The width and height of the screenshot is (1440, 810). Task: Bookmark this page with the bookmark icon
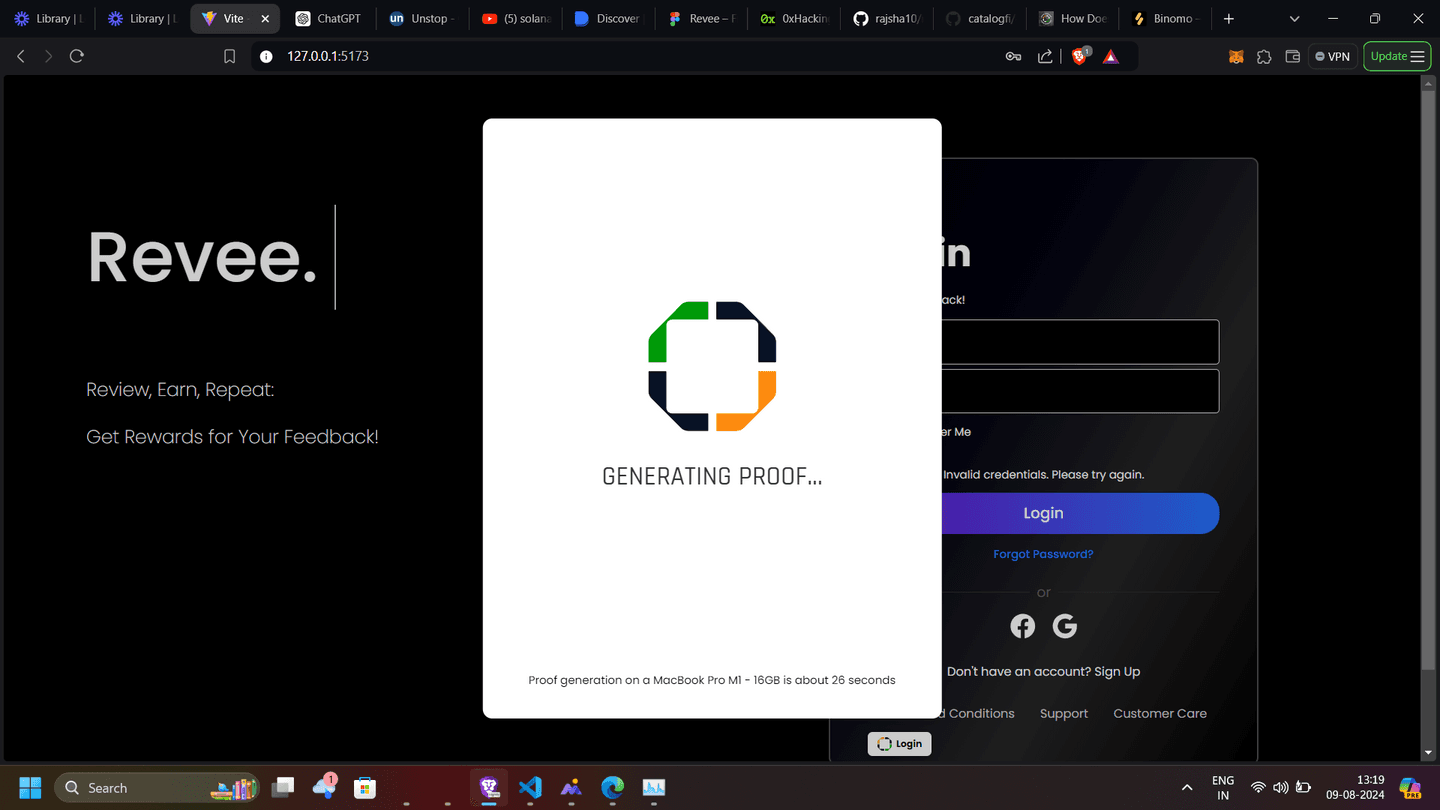[229, 57]
